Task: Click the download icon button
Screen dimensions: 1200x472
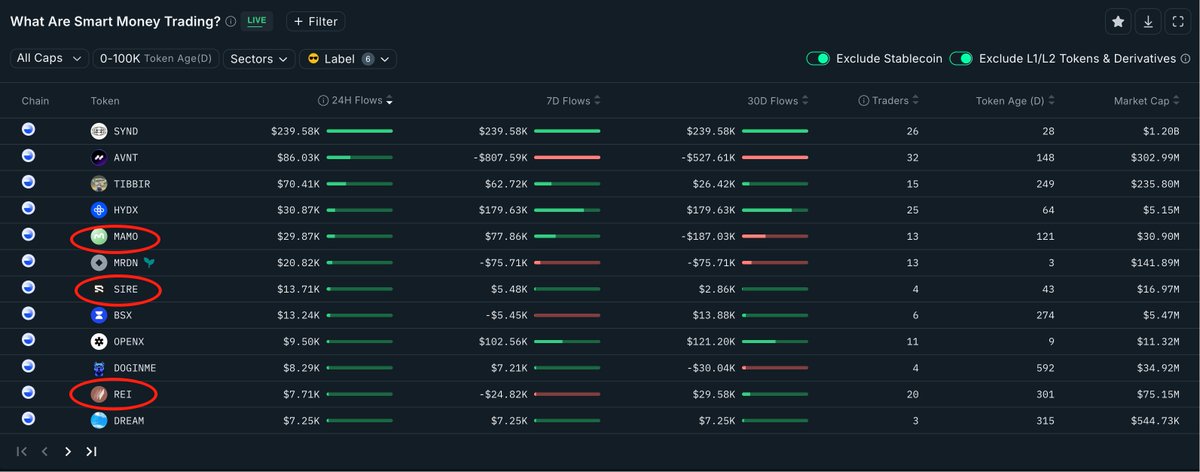Action: [x=1148, y=22]
